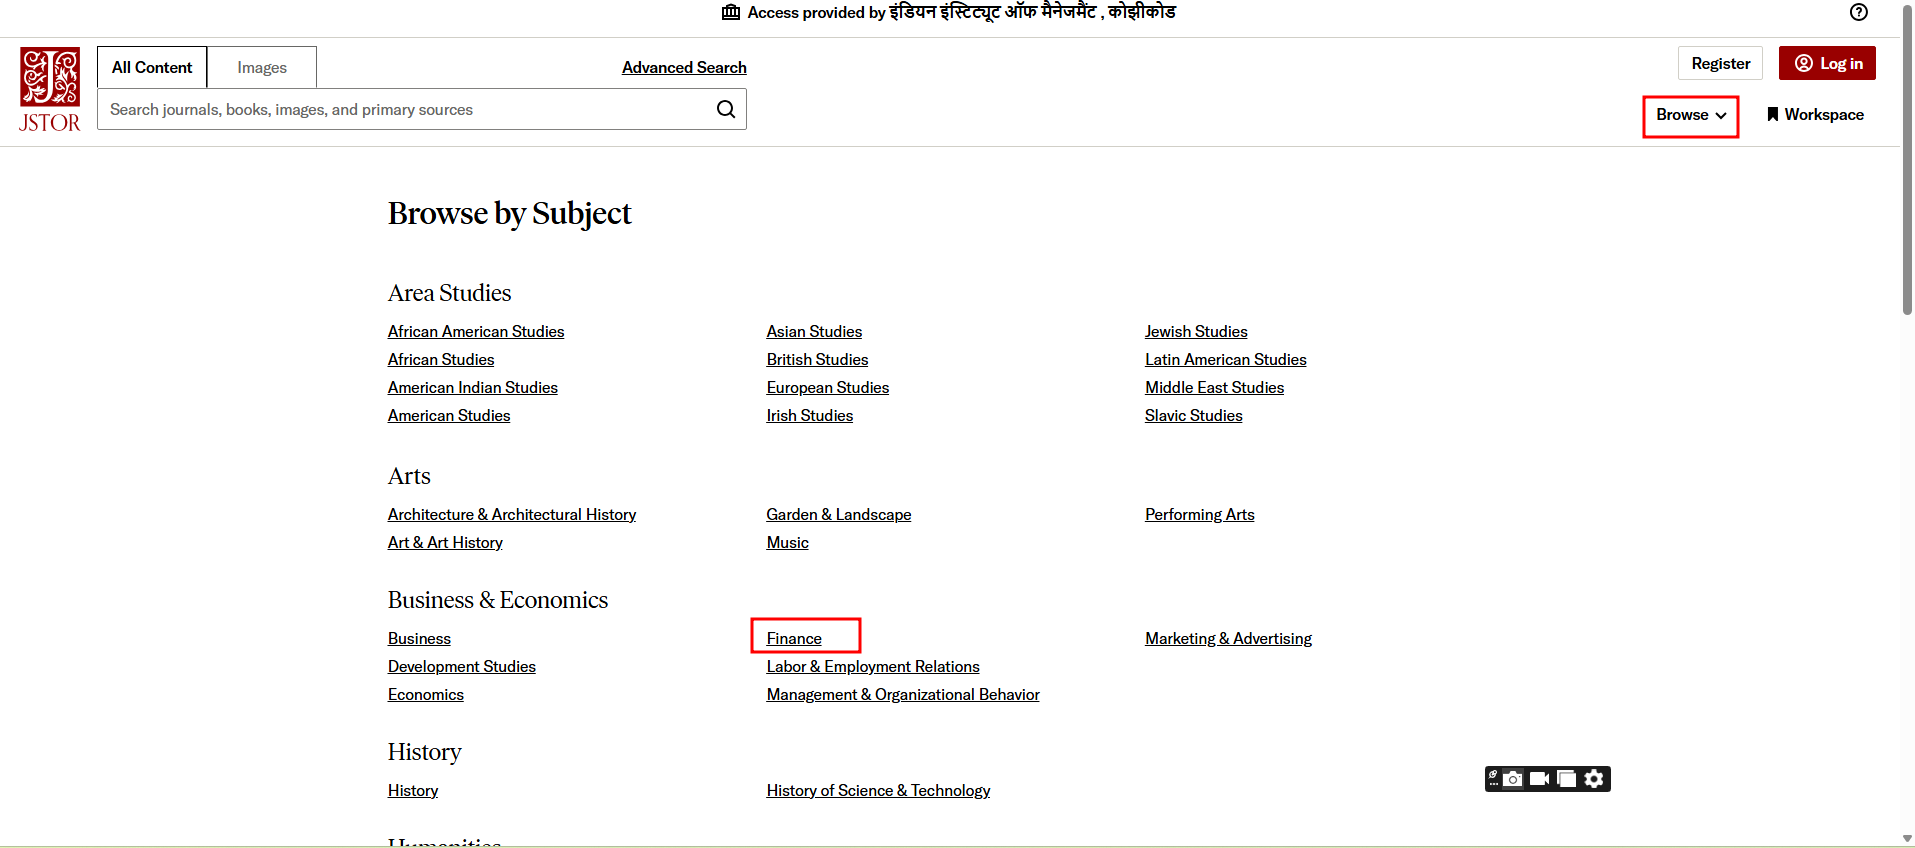Click the search magnifier icon
This screenshot has width=1915, height=848.
(726, 109)
